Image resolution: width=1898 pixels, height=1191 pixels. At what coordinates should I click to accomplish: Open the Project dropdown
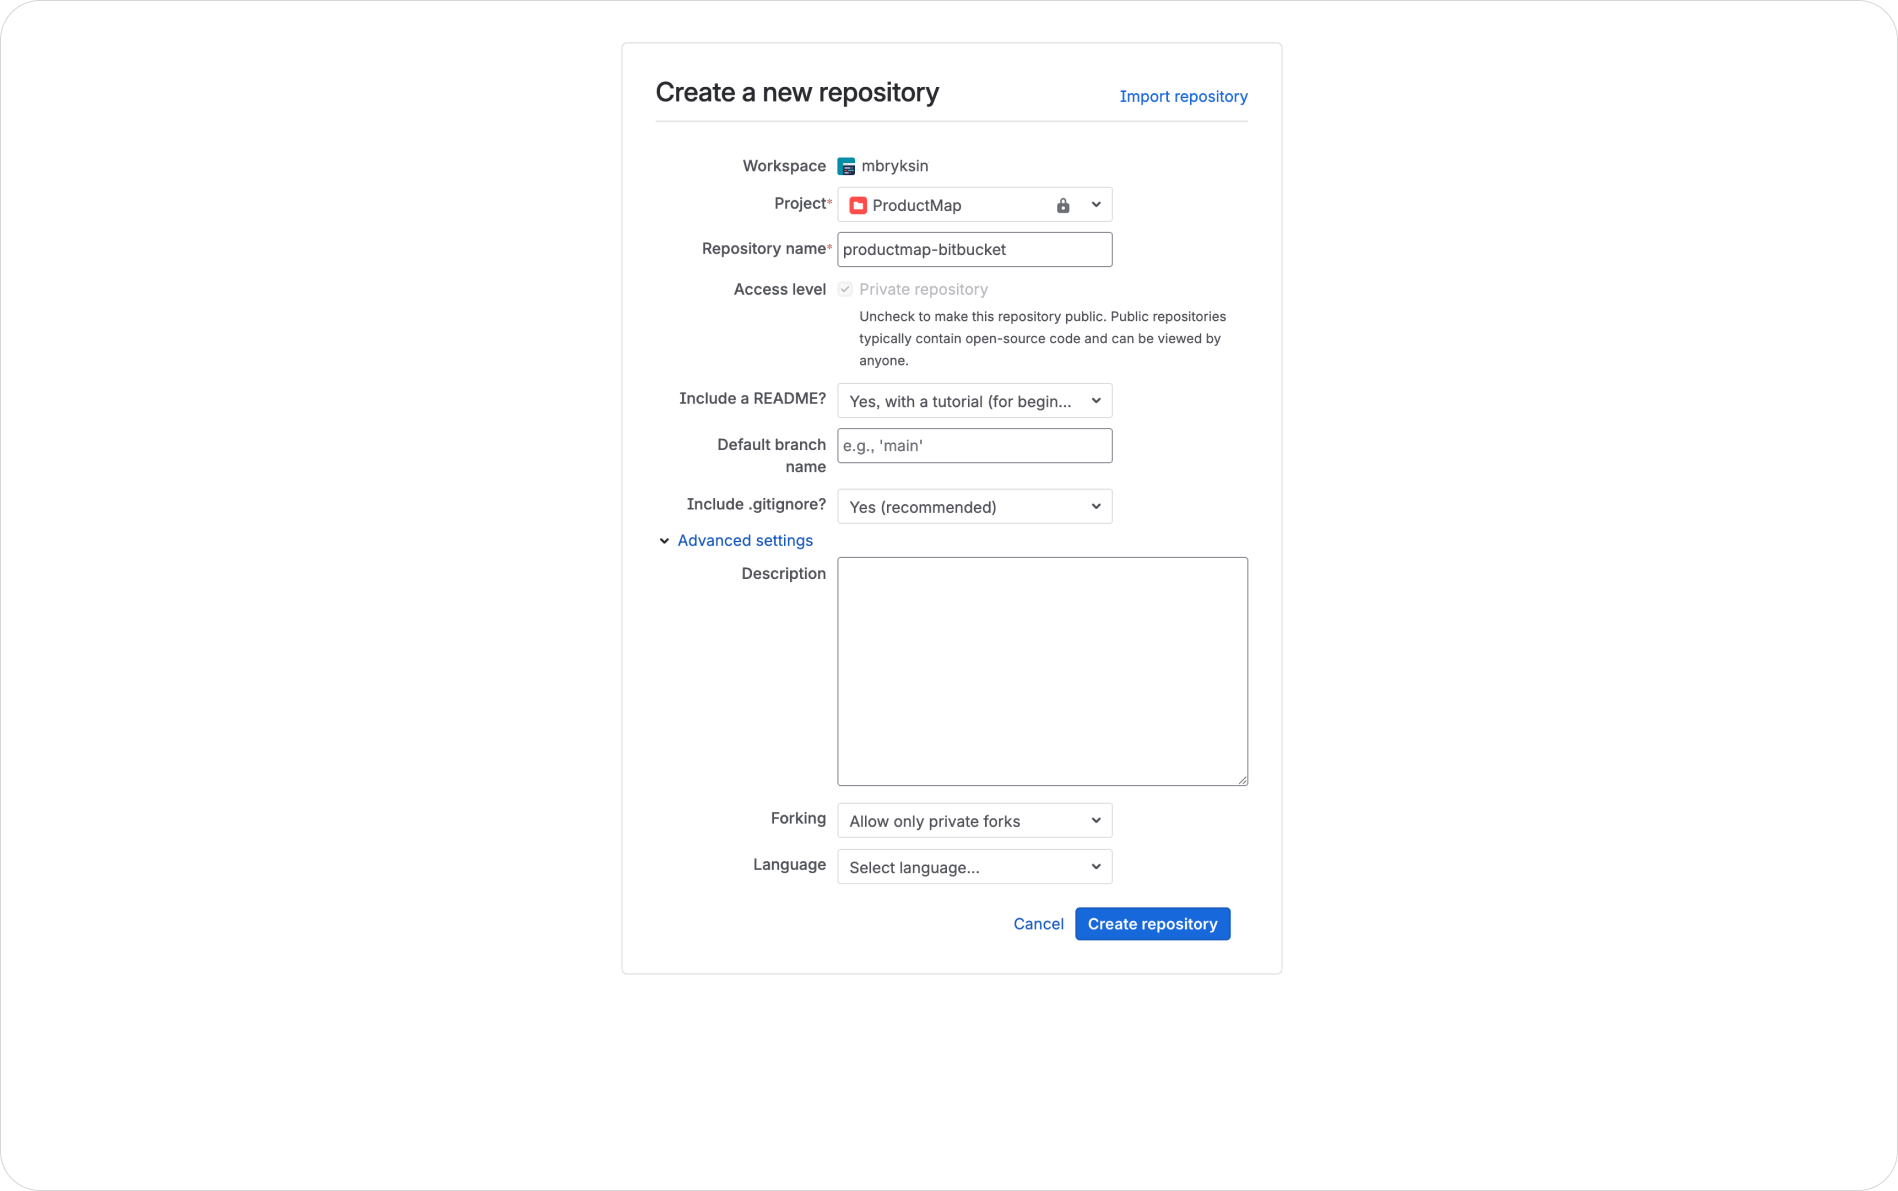pyautogui.click(x=974, y=205)
